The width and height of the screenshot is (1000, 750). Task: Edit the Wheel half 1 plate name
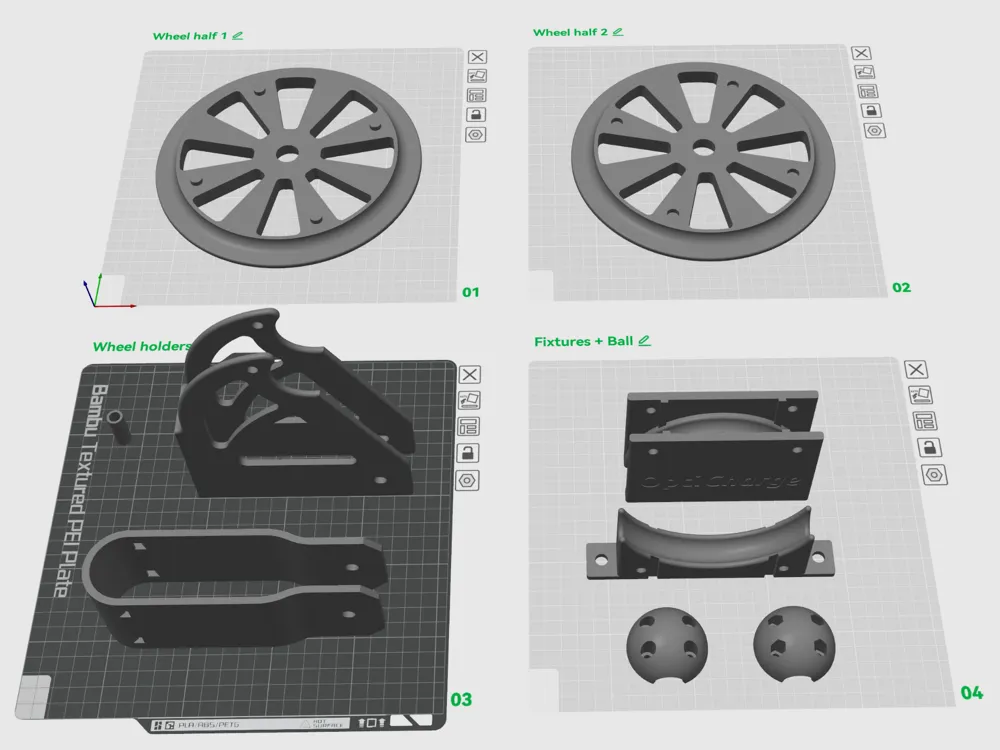pos(238,35)
